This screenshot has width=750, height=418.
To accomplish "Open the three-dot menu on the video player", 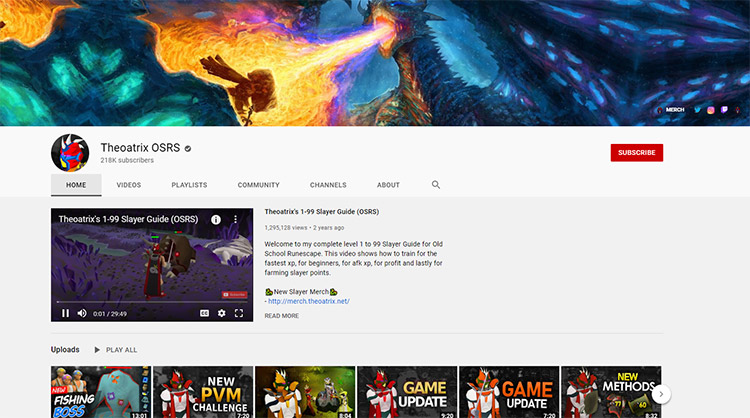I will point(235,220).
